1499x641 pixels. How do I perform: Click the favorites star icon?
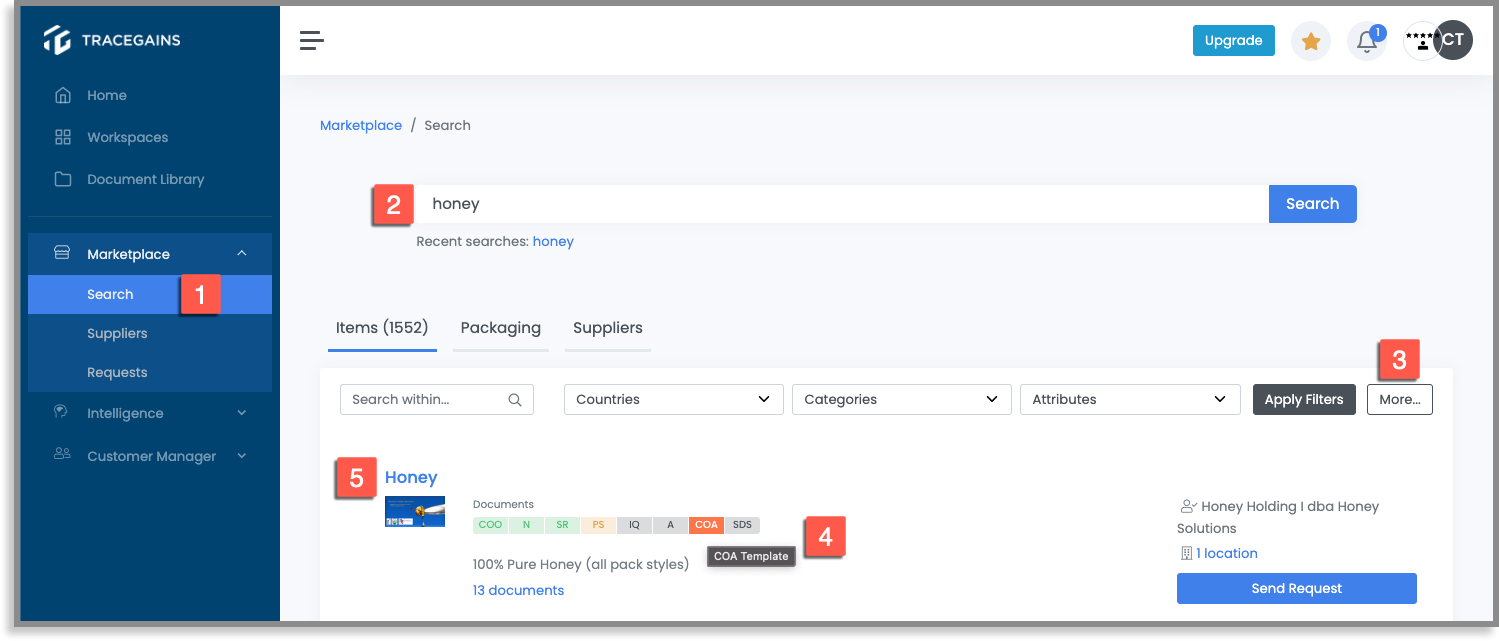pos(1310,40)
